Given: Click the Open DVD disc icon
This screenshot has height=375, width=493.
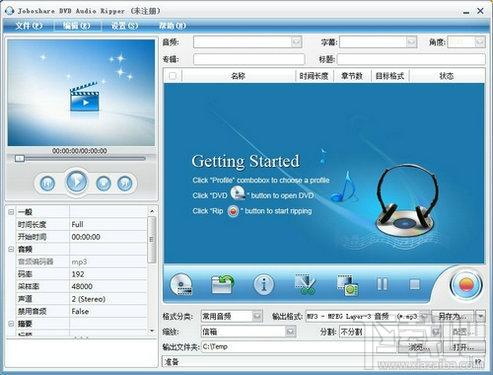Looking at the screenshot, I should click(181, 284).
